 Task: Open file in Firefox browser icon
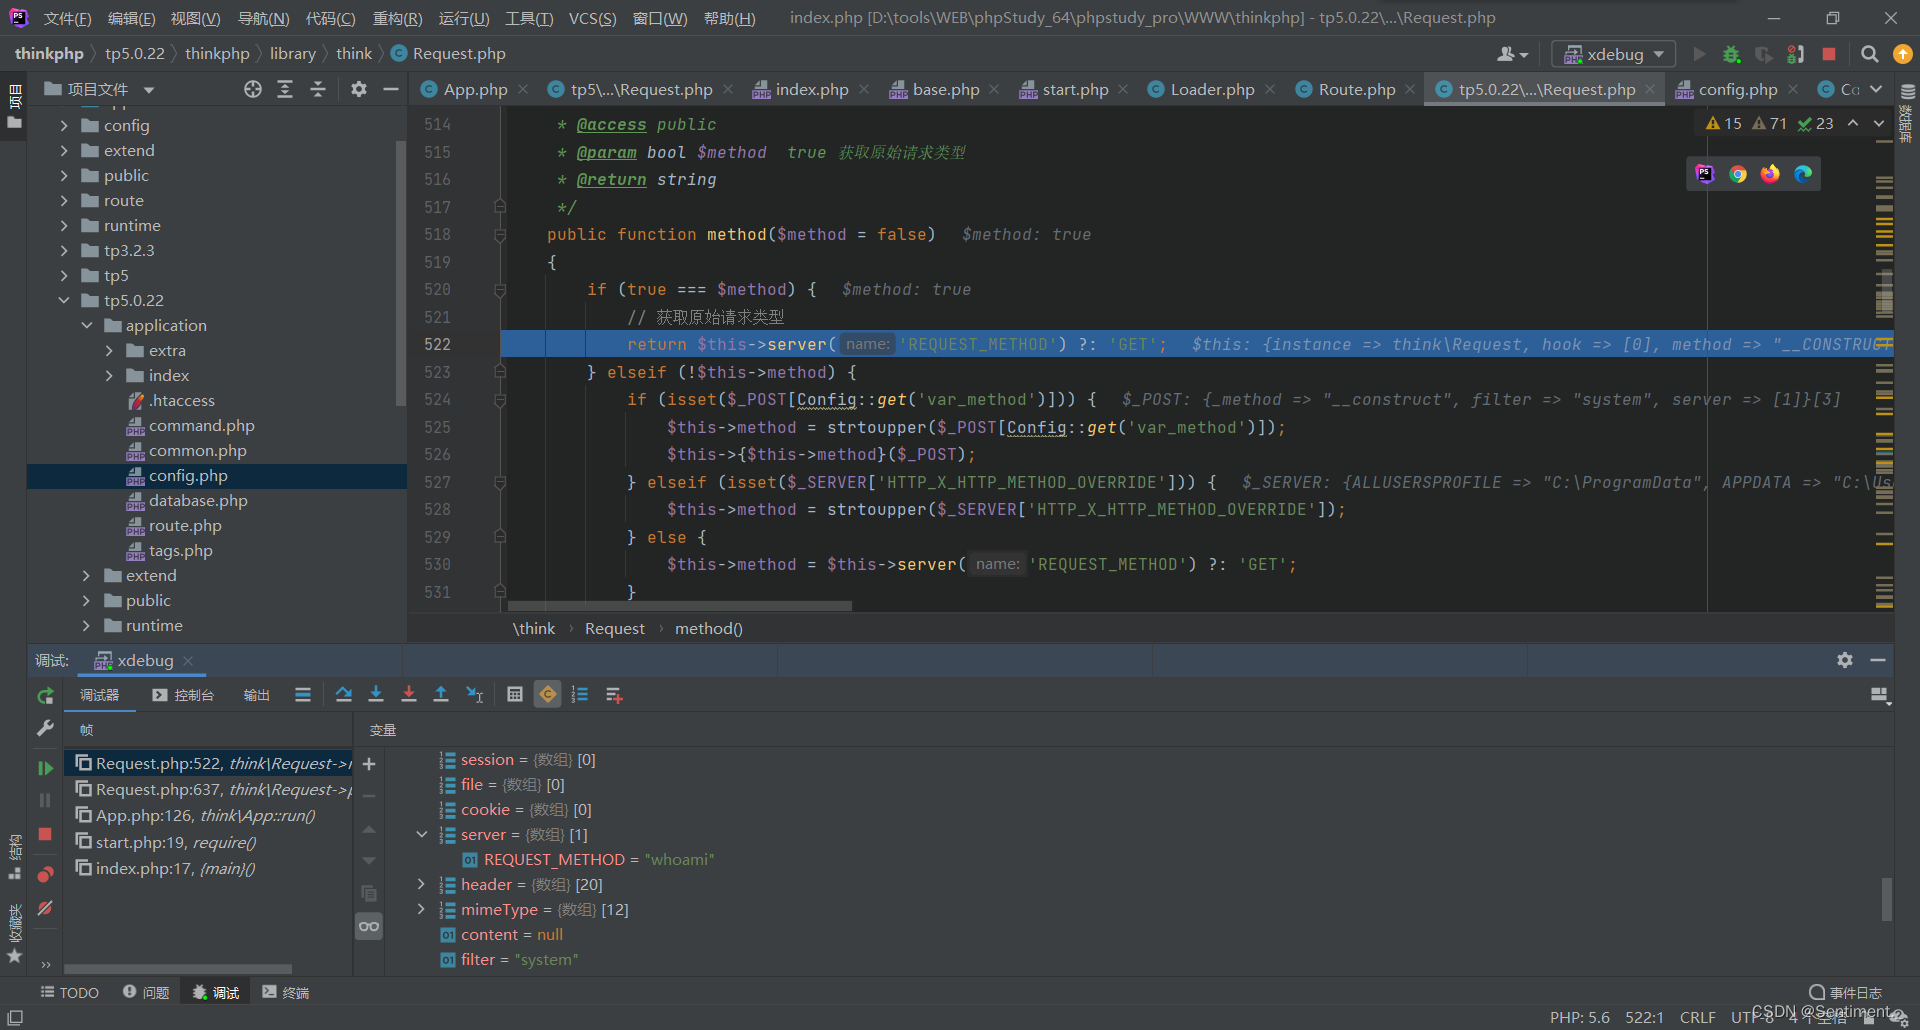click(1770, 174)
